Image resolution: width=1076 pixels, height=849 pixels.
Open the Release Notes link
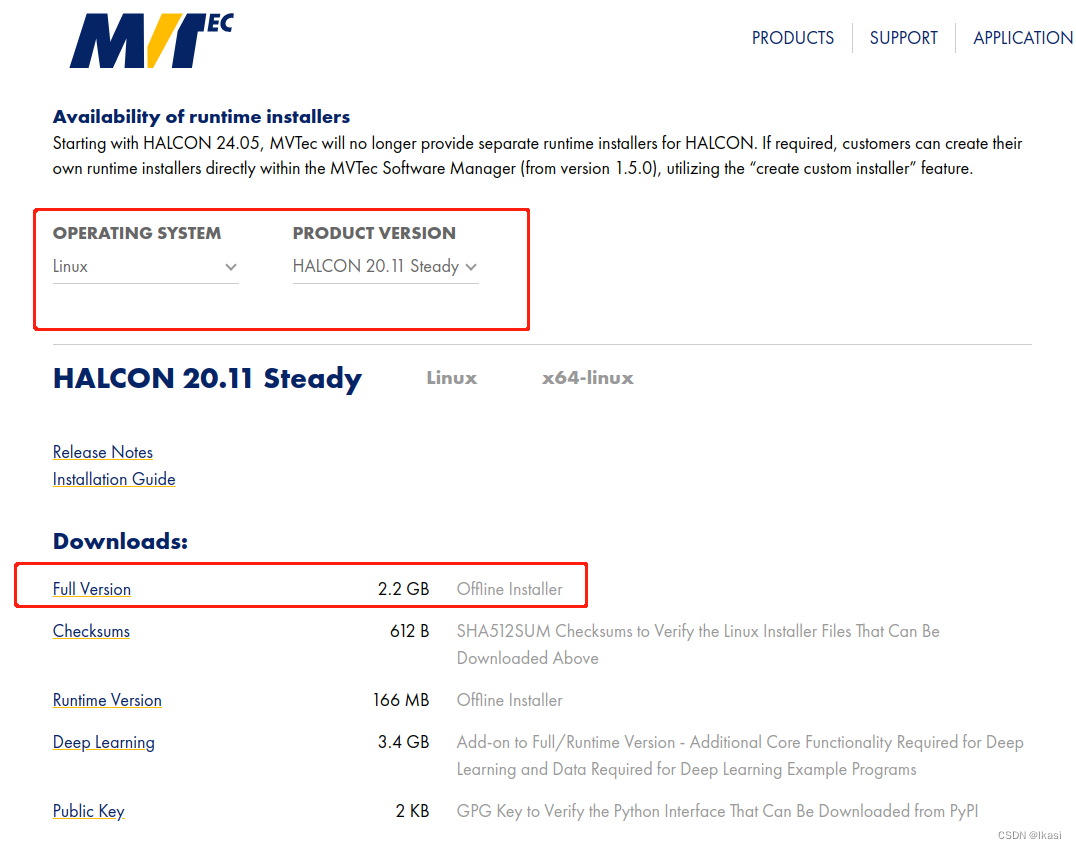(x=103, y=452)
